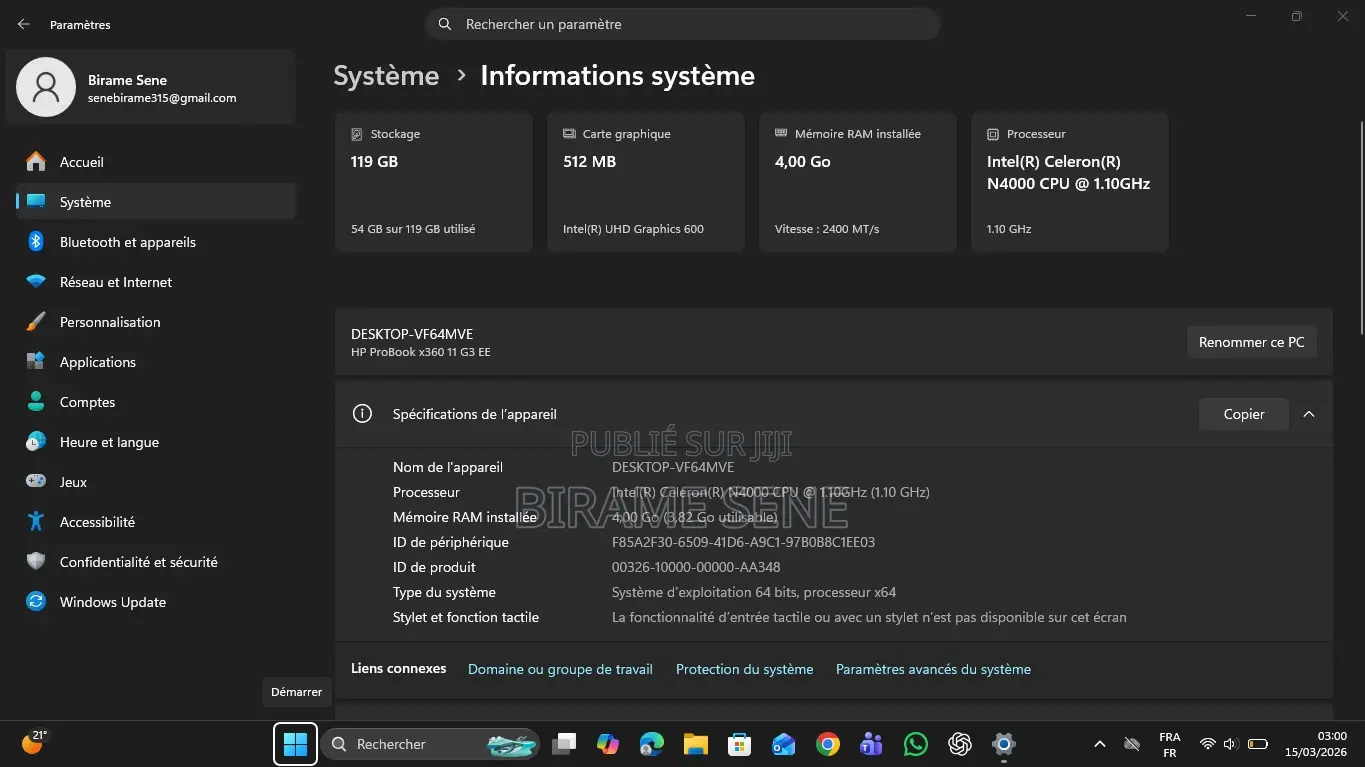Select Système in the sidebar
Viewport: 1365px width, 767px height.
[x=156, y=202]
